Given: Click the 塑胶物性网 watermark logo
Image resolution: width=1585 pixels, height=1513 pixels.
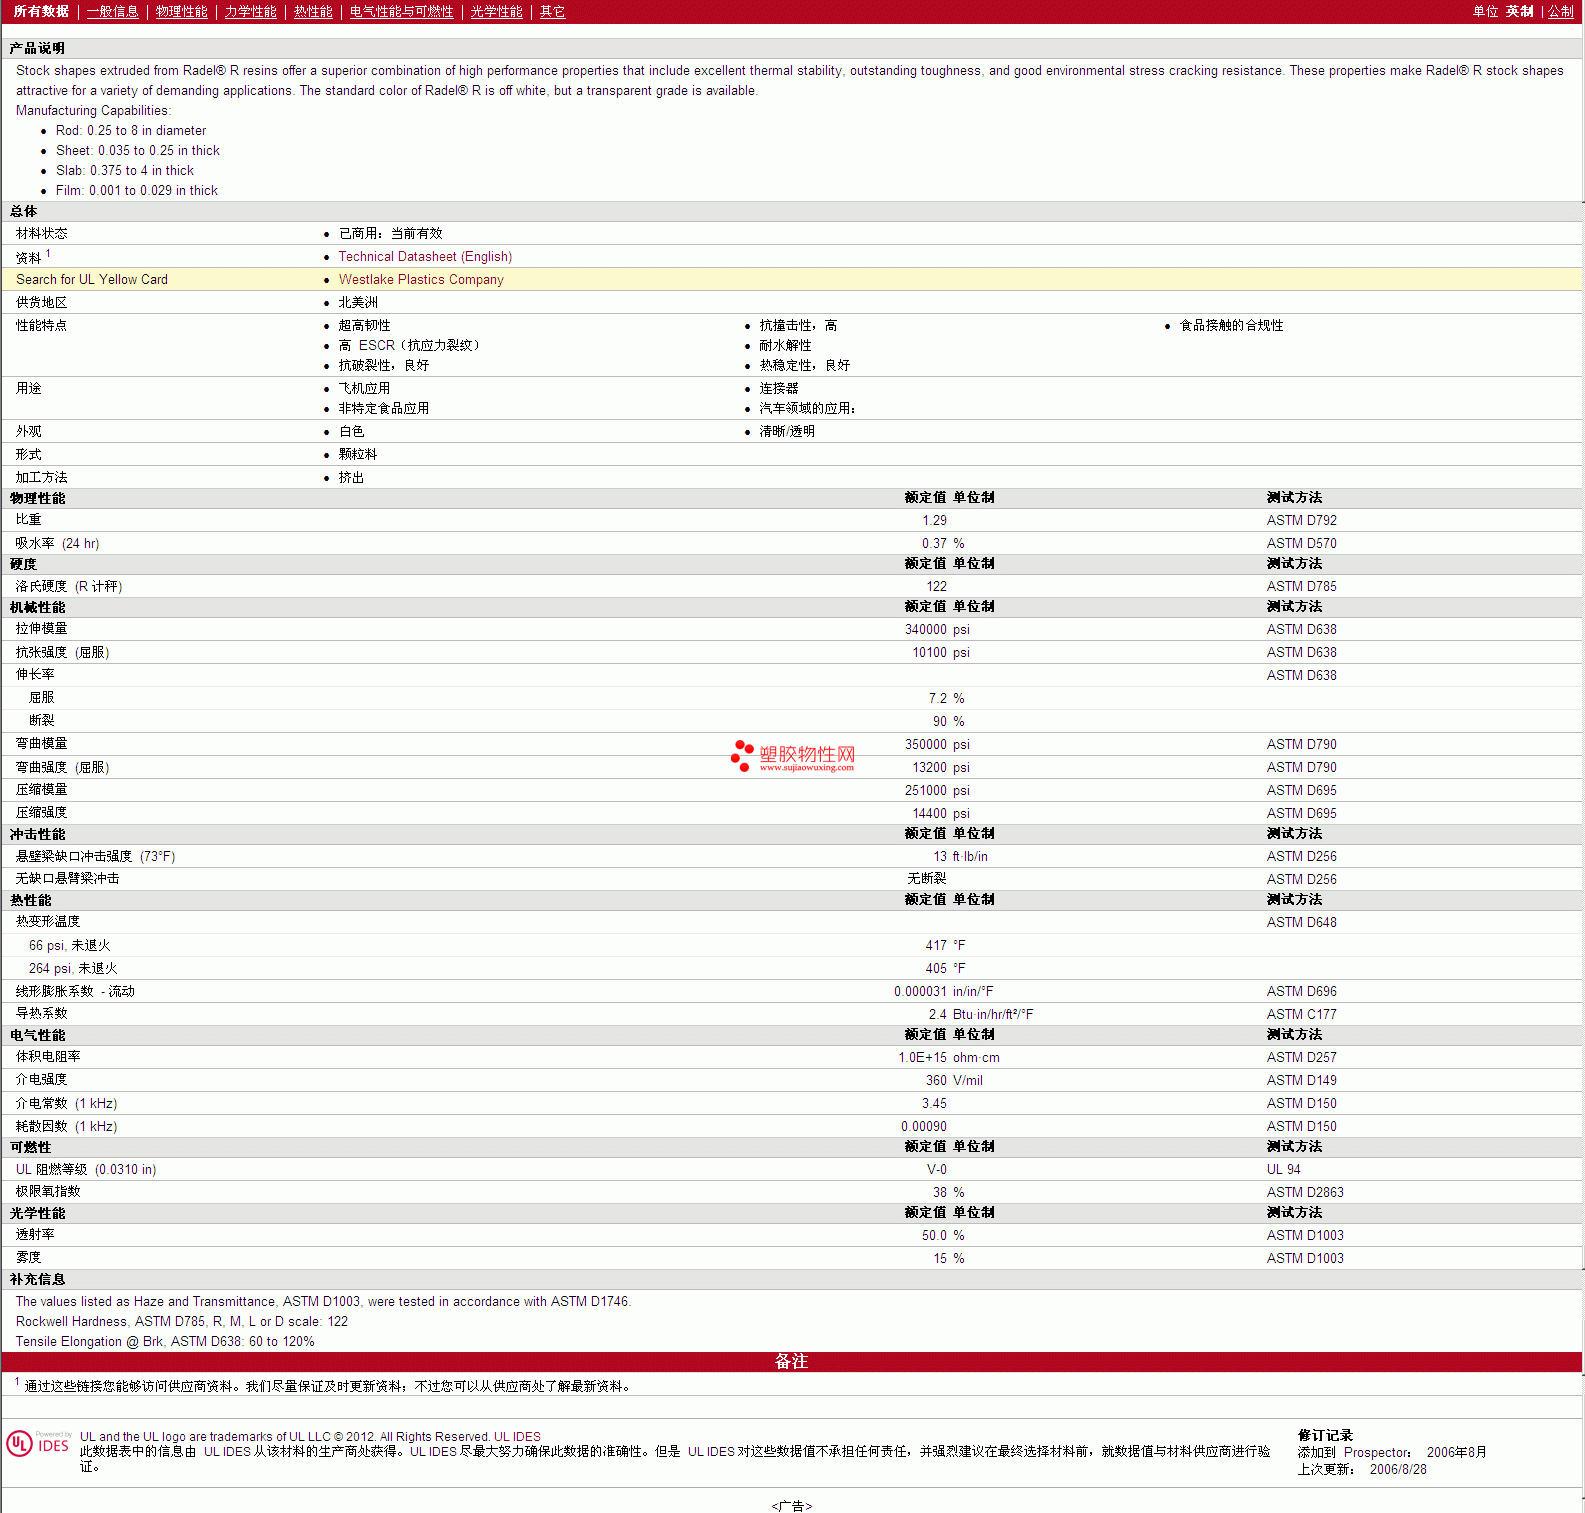Looking at the screenshot, I should 793,756.
